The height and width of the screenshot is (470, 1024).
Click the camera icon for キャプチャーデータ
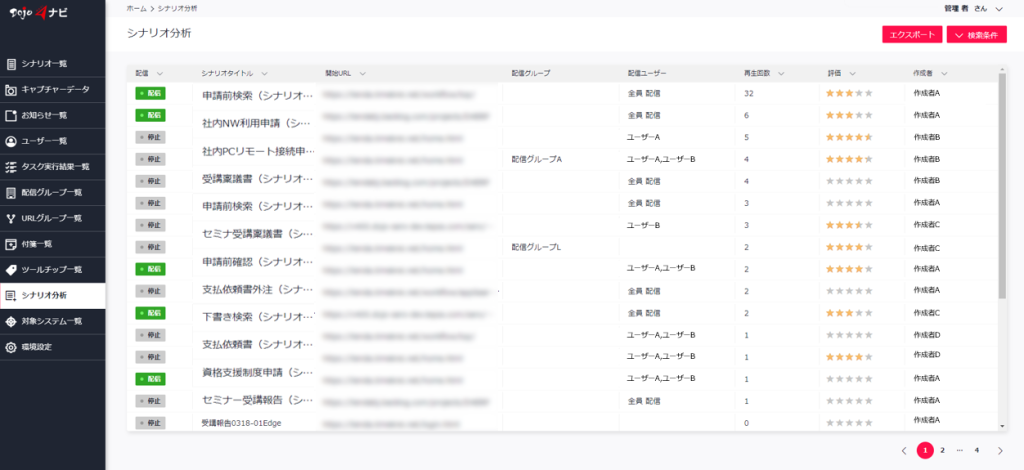pyautogui.click(x=11, y=90)
